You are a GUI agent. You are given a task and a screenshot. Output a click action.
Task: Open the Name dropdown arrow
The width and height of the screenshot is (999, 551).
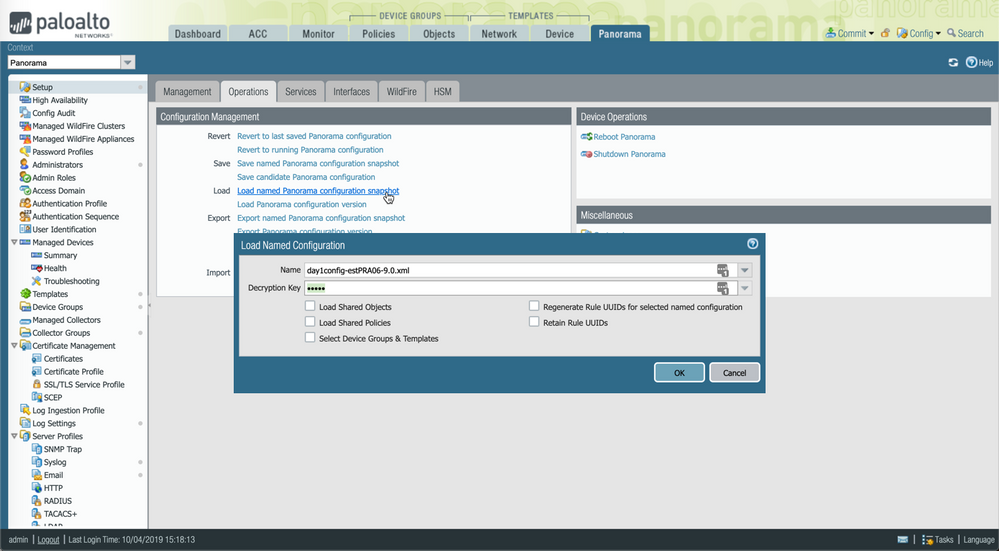(x=744, y=270)
